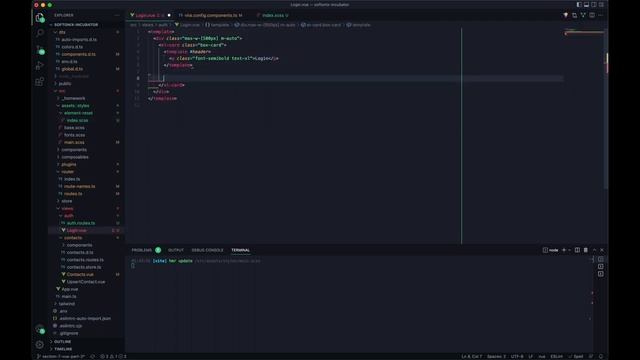
Task: Open the git branch selector in status bar
Action: coord(61,356)
